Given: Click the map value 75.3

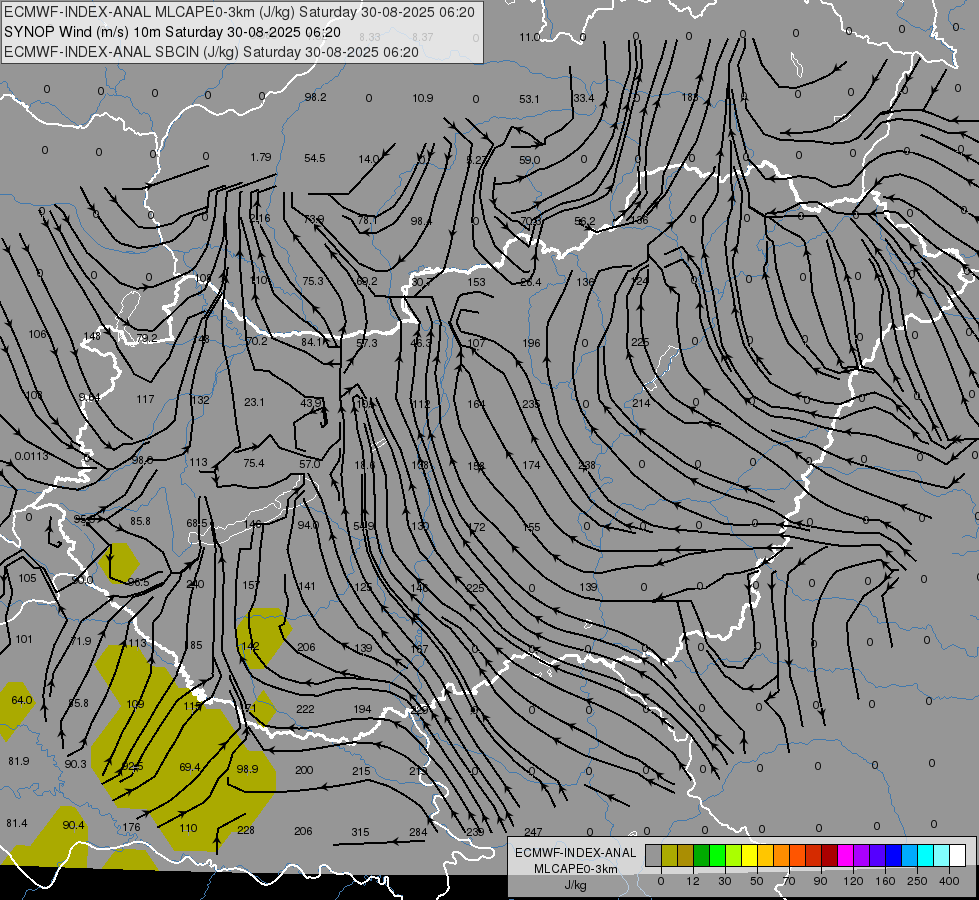Looking at the screenshot, I should (313, 281).
